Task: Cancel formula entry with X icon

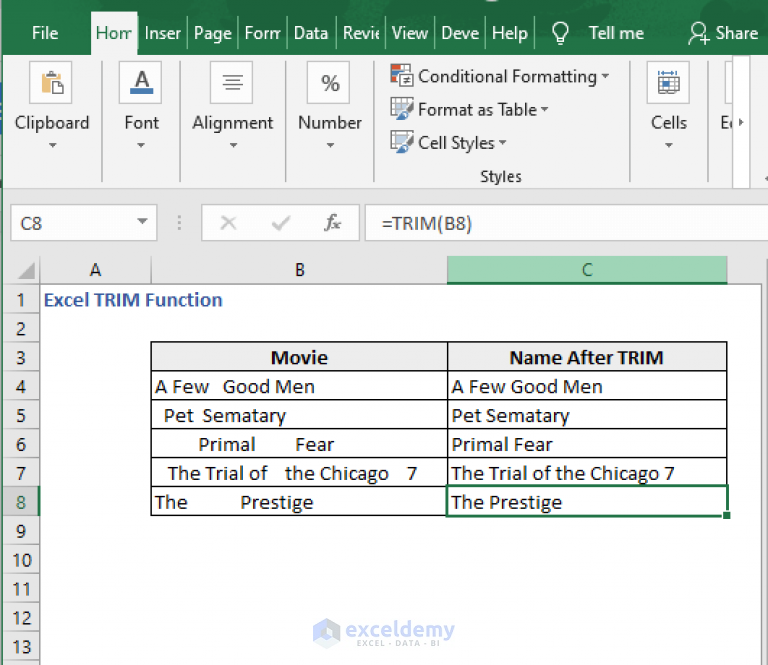Action: pyautogui.click(x=228, y=223)
